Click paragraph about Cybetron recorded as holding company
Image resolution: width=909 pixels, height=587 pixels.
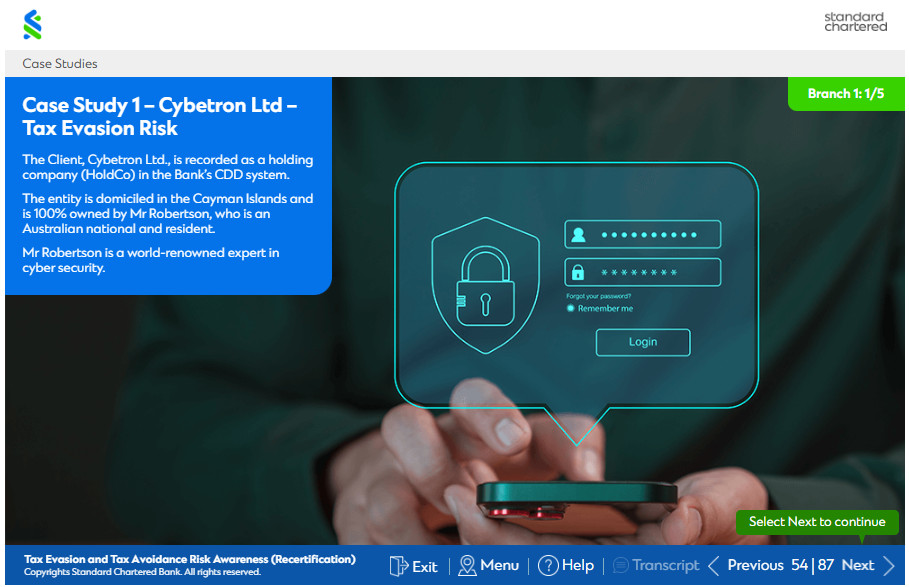click(x=168, y=167)
